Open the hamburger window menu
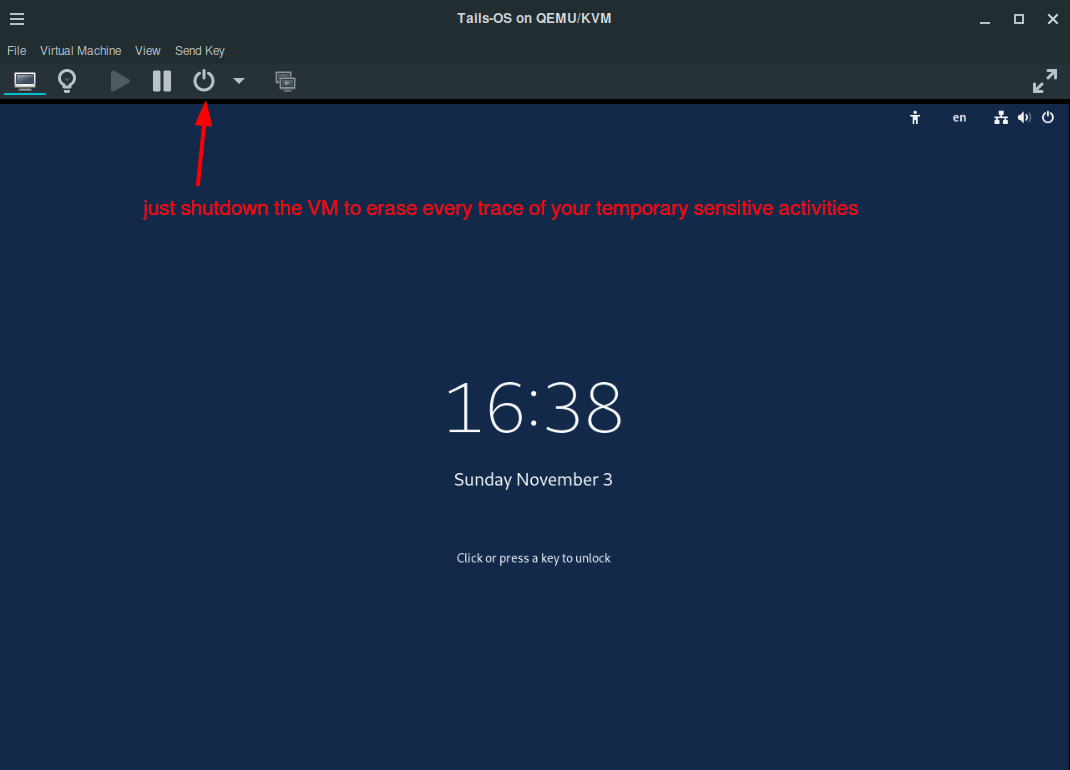The image size is (1070, 770). 17,19
